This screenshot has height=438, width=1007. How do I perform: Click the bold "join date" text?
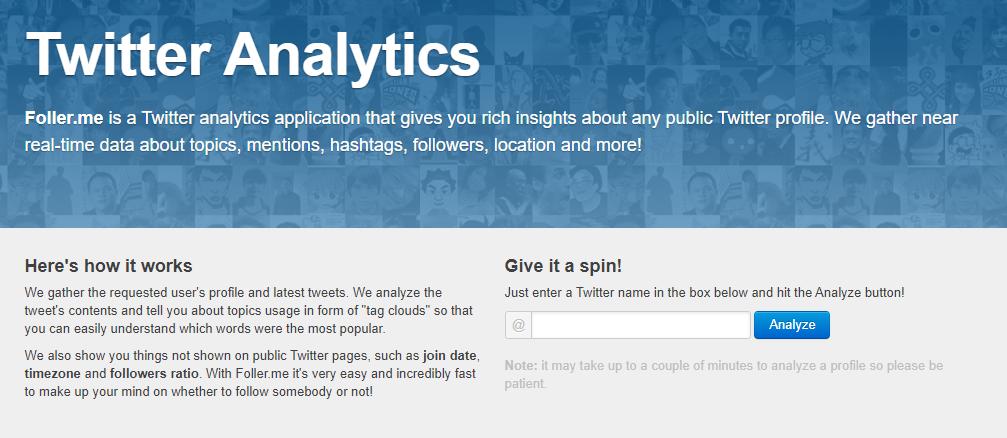click(x=451, y=355)
